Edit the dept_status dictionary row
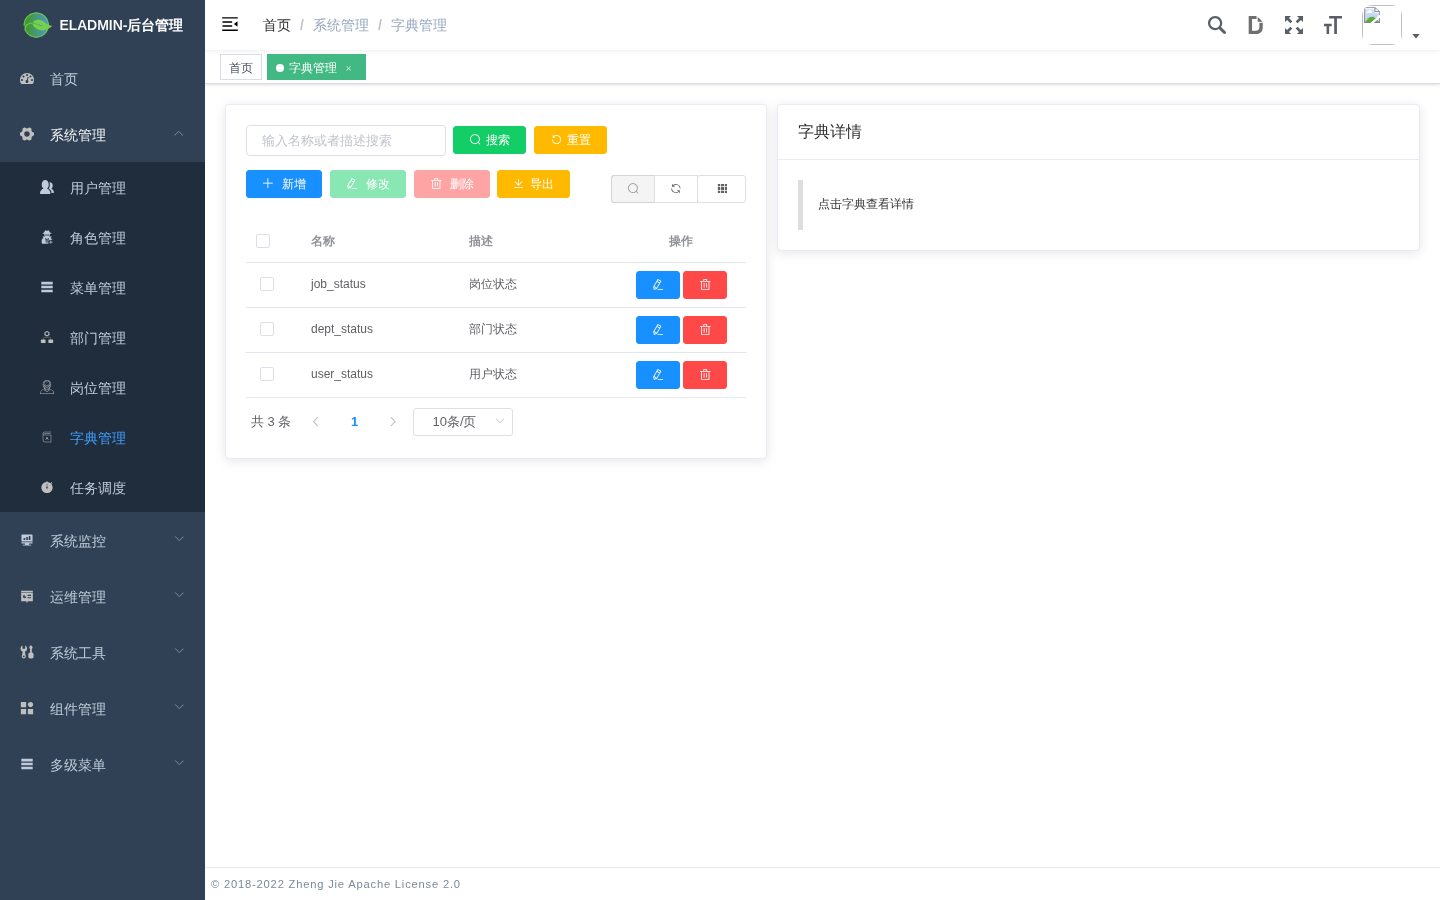The width and height of the screenshot is (1440, 900). point(658,330)
